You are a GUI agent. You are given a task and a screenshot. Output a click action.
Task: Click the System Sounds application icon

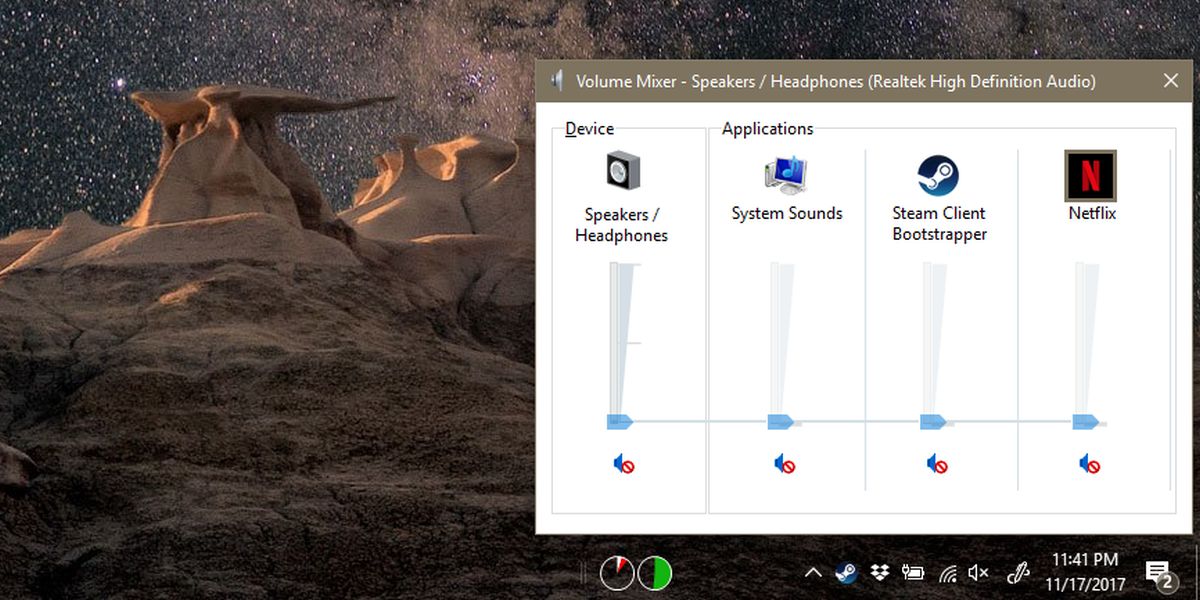(x=786, y=175)
